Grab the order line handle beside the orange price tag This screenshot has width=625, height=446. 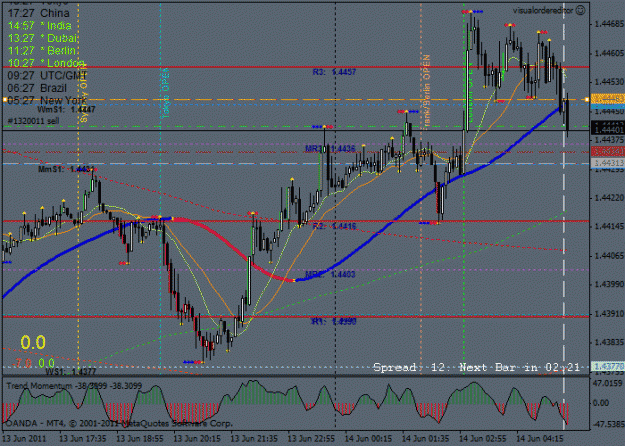pyautogui.click(x=587, y=99)
